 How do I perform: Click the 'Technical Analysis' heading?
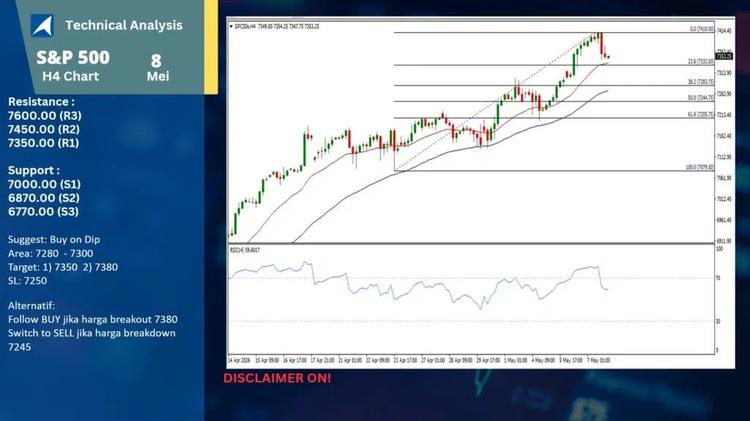[124, 25]
